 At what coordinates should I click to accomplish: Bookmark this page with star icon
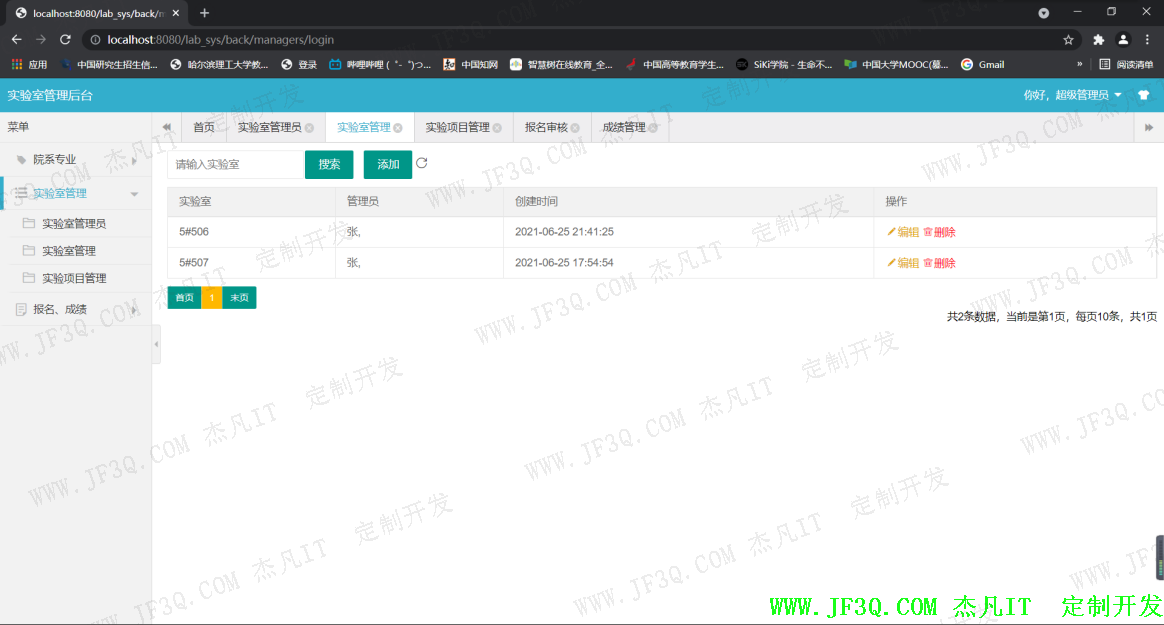pyautogui.click(x=1068, y=40)
